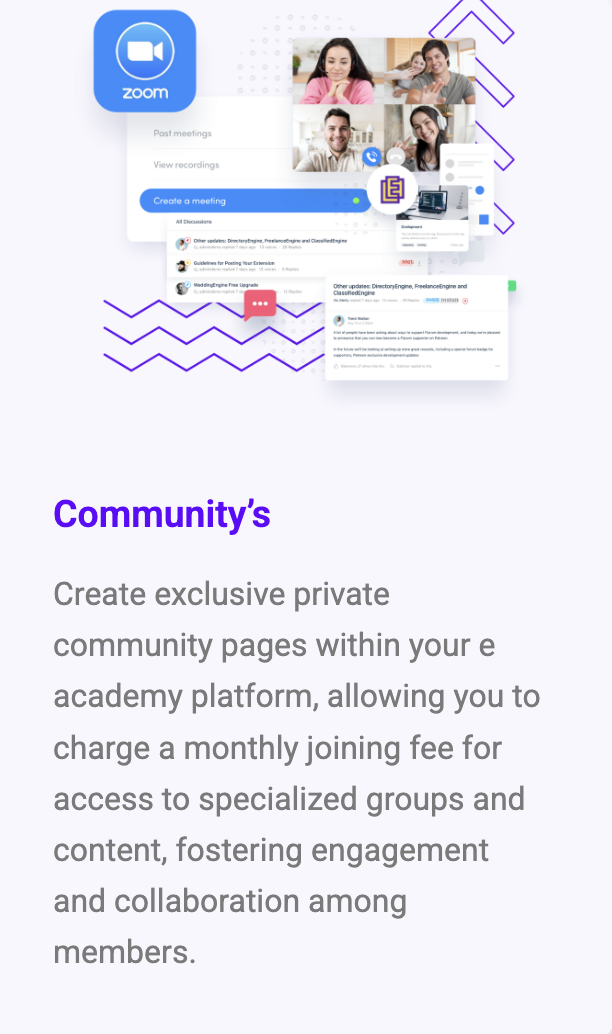The width and height of the screenshot is (612, 1034).
Task: Click the purple stacked documents logo icon
Action: pos(392,188)
